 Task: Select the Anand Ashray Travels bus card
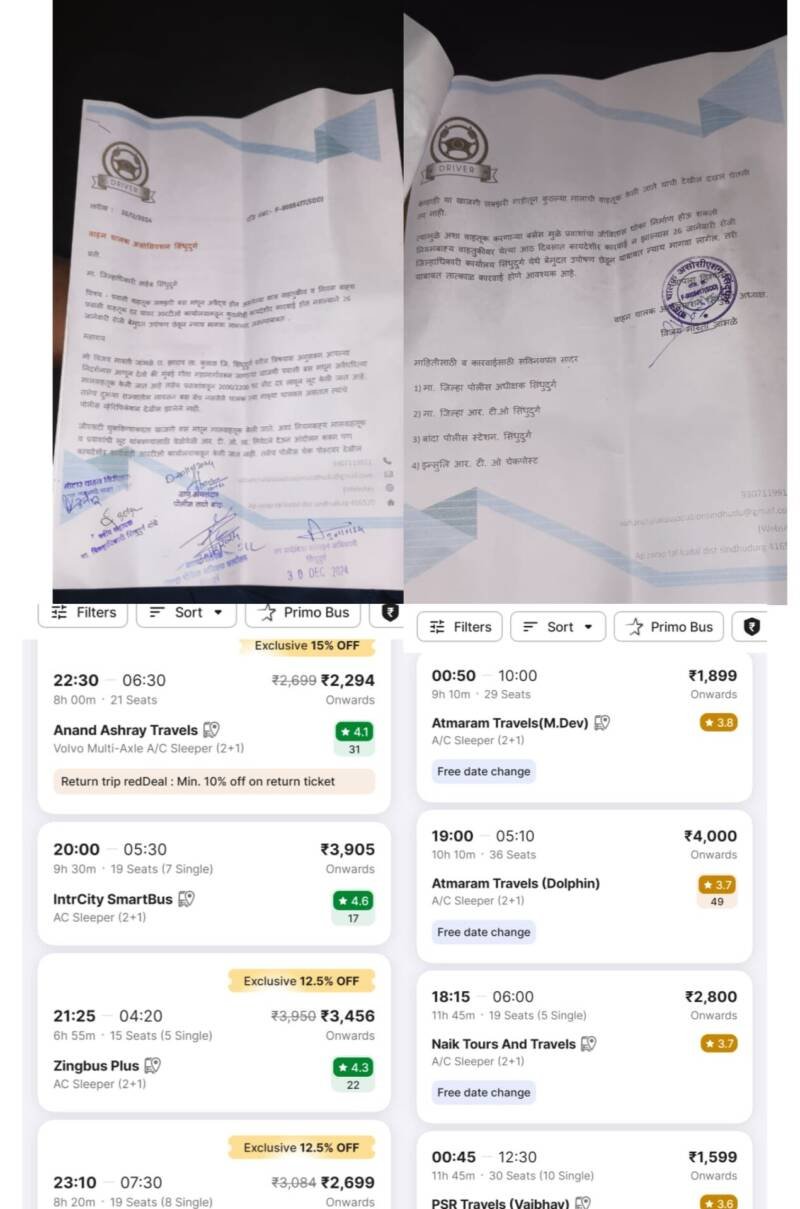(x=214, y=723)
